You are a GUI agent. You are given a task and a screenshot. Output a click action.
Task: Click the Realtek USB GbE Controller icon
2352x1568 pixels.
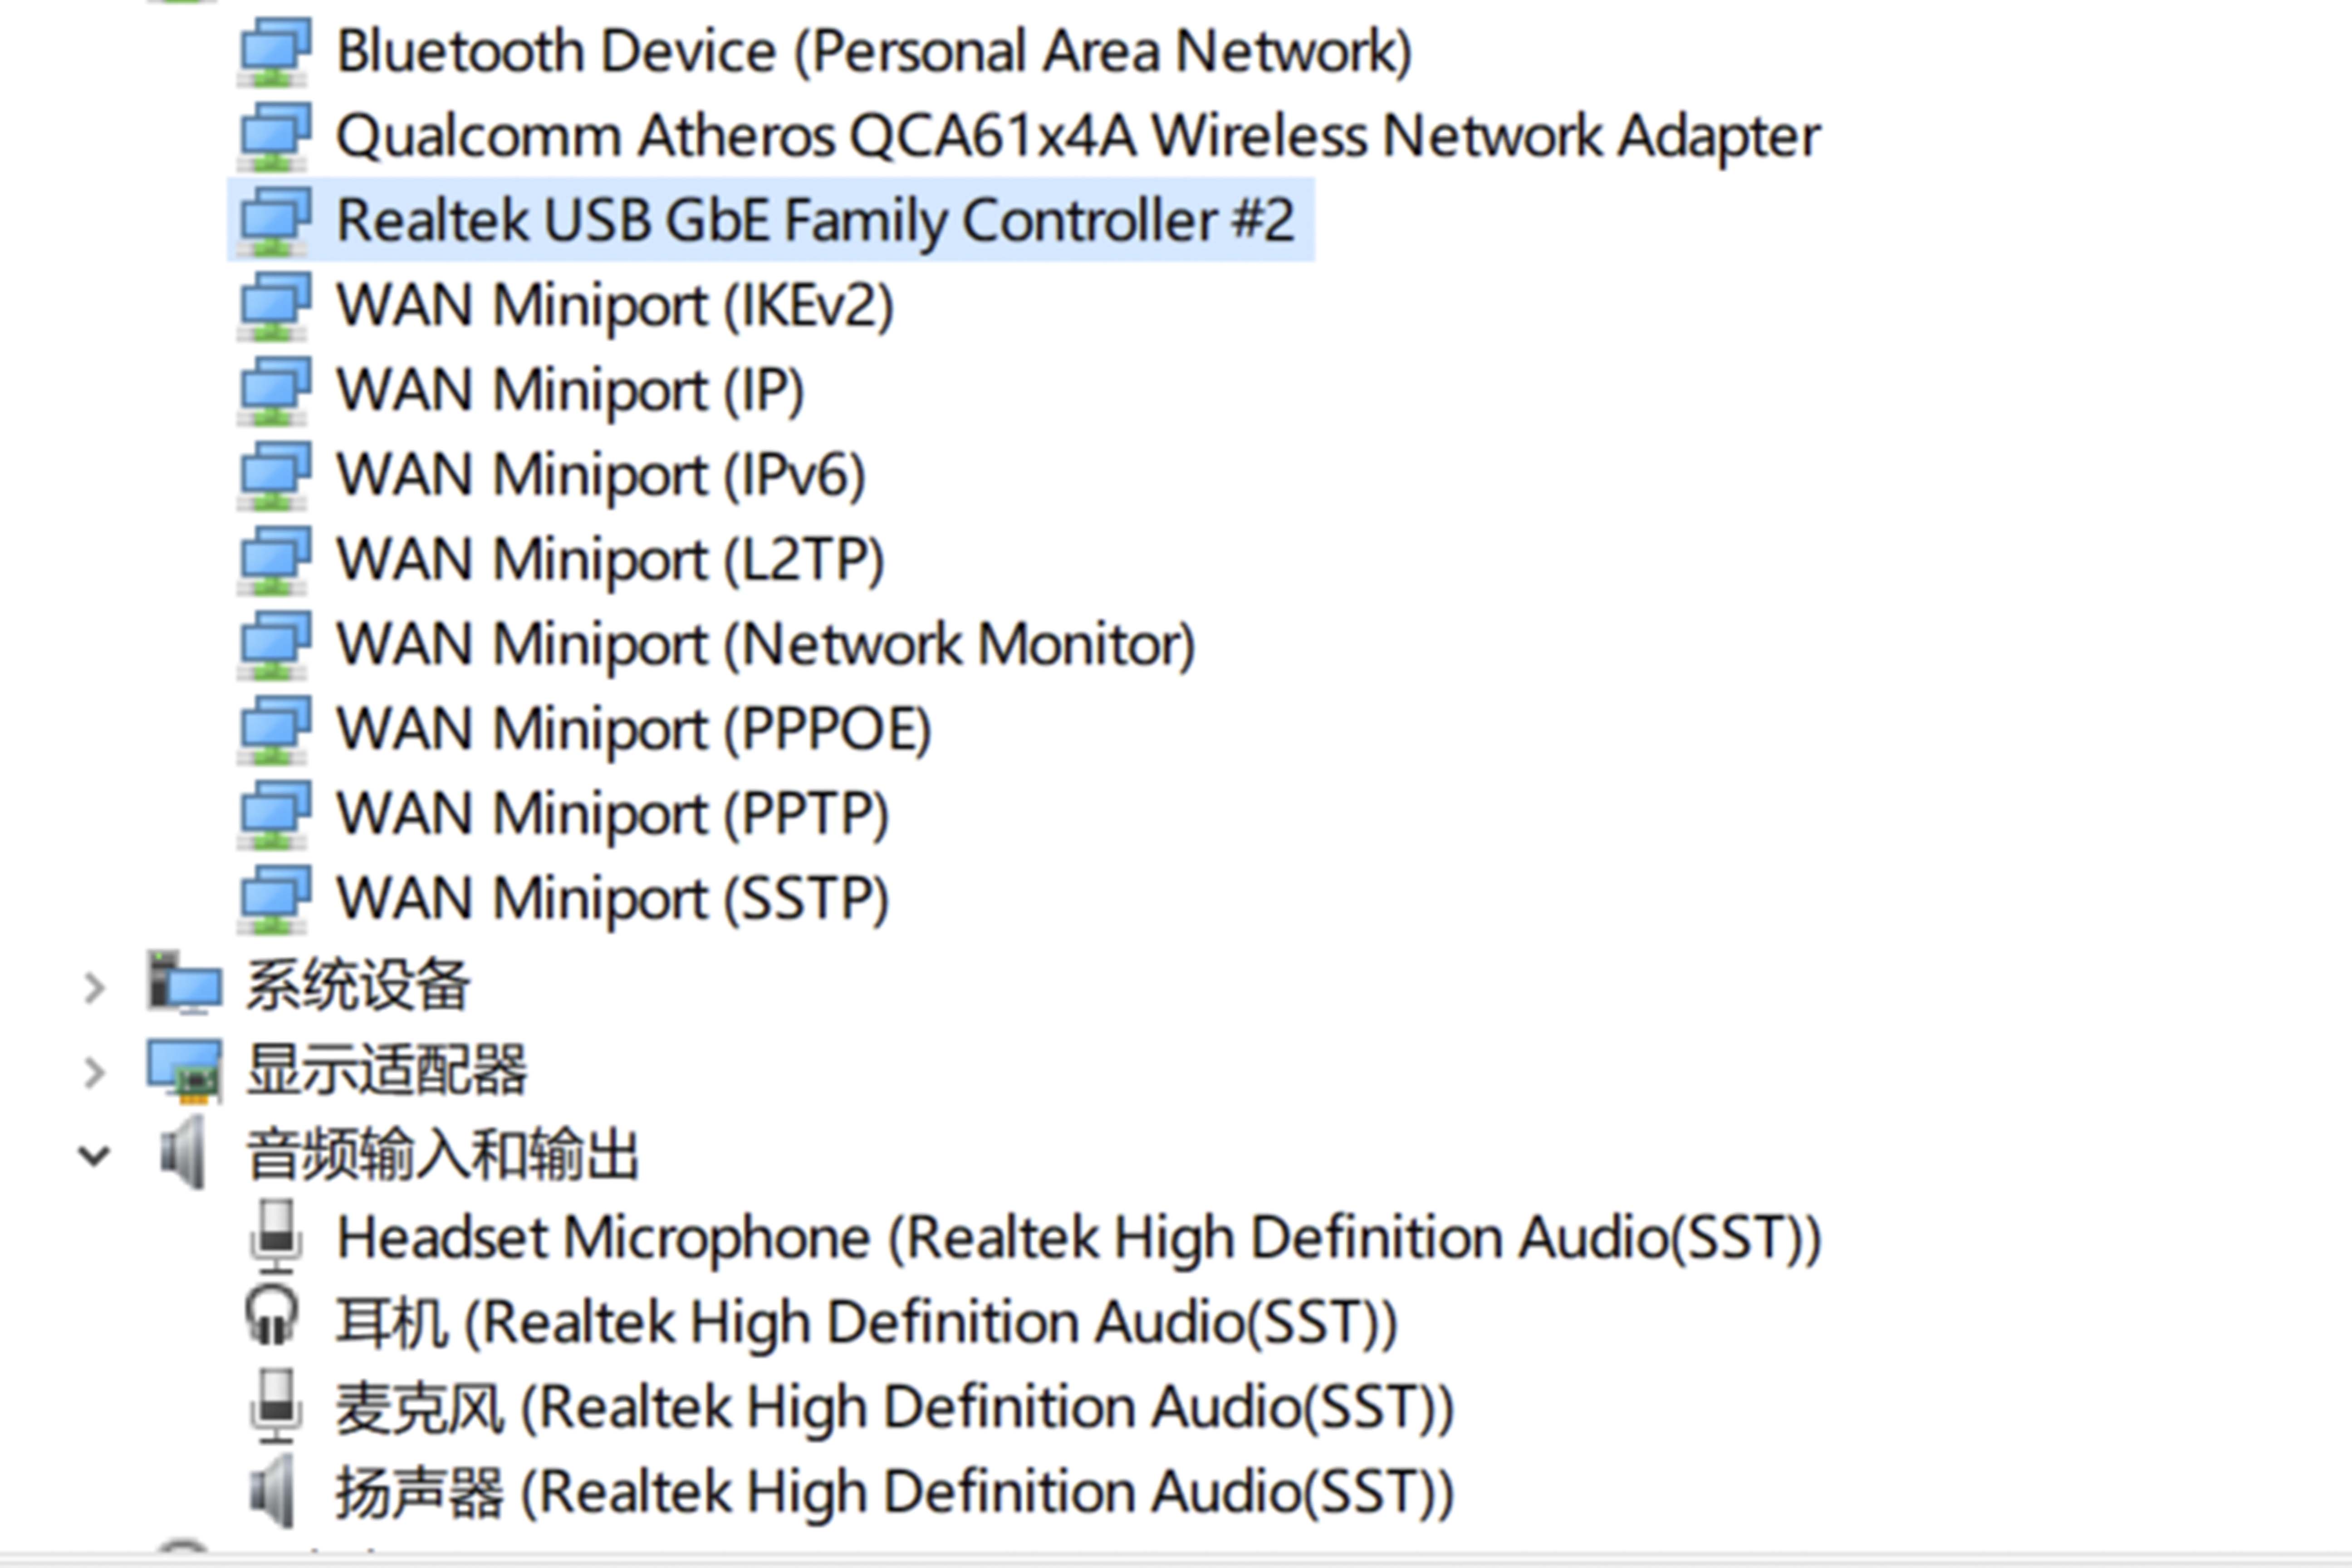pyautogui.click(x=274, y=221)
